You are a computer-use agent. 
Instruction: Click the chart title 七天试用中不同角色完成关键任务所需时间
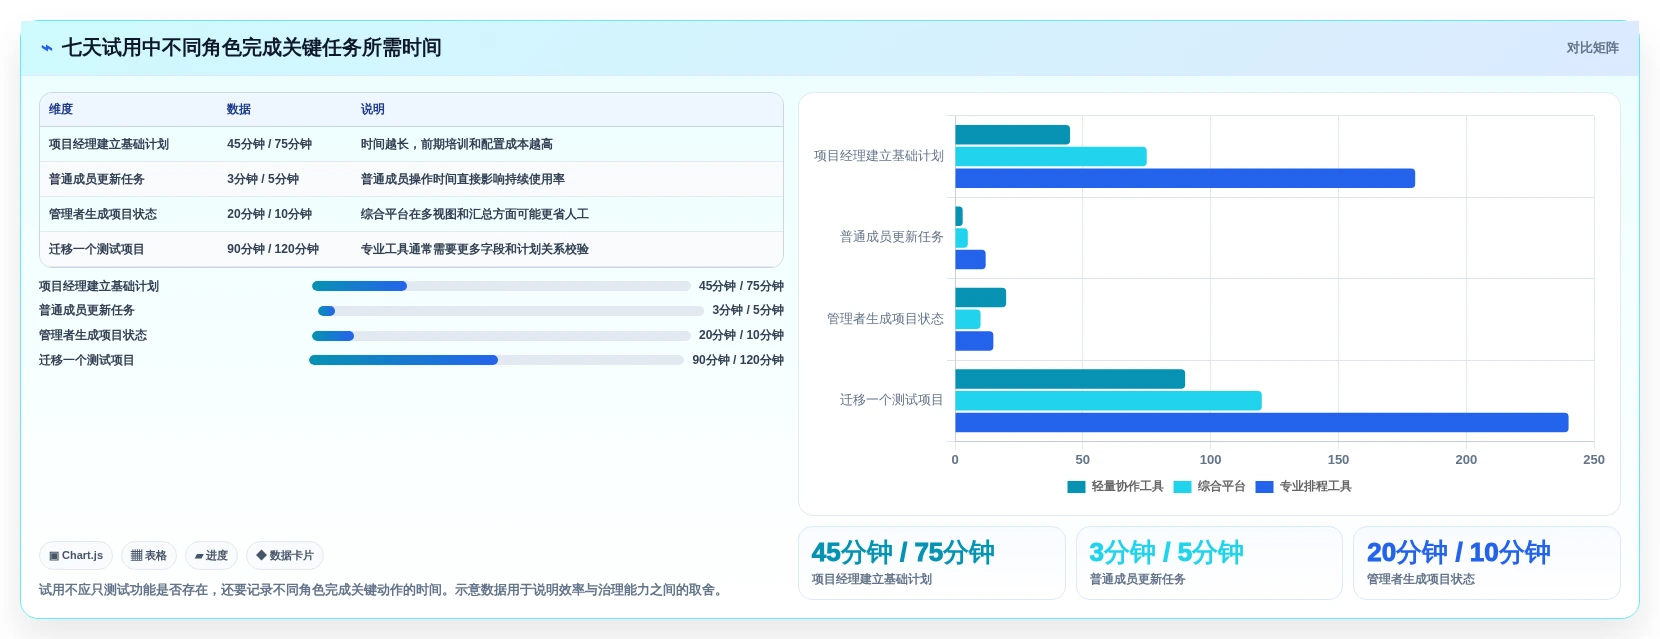(252, 48)
